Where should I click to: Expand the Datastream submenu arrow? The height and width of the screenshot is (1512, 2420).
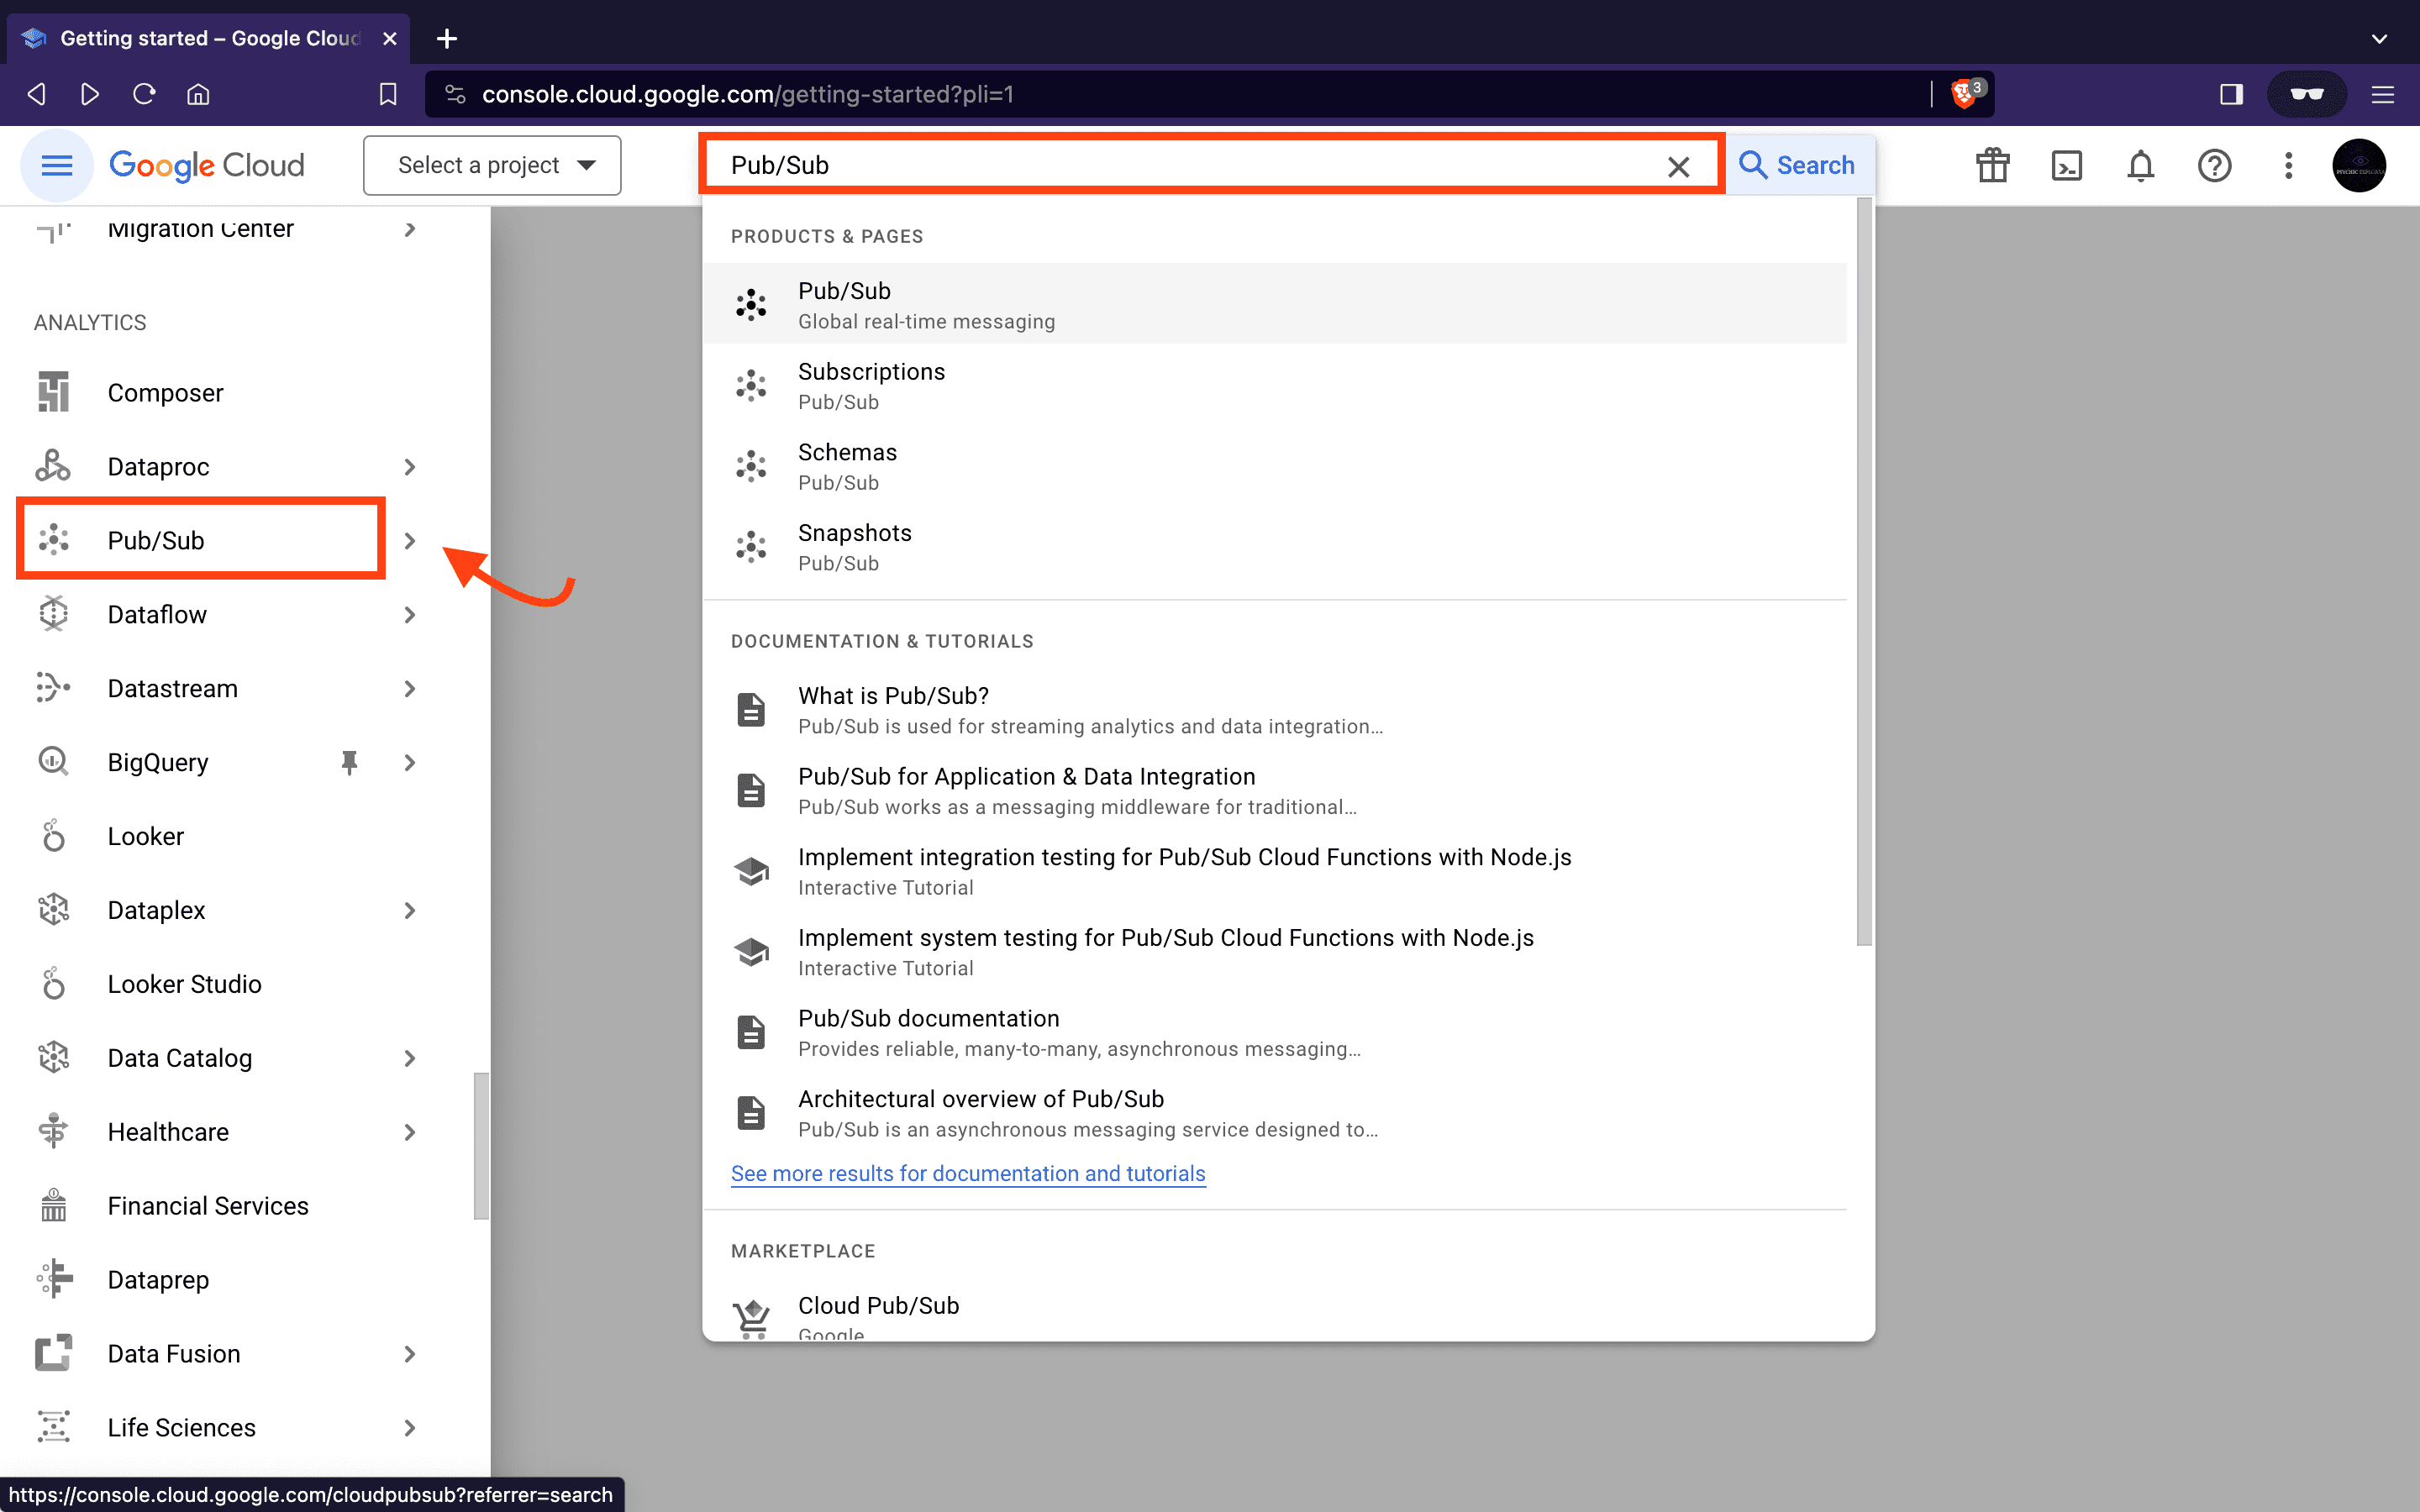409,688
